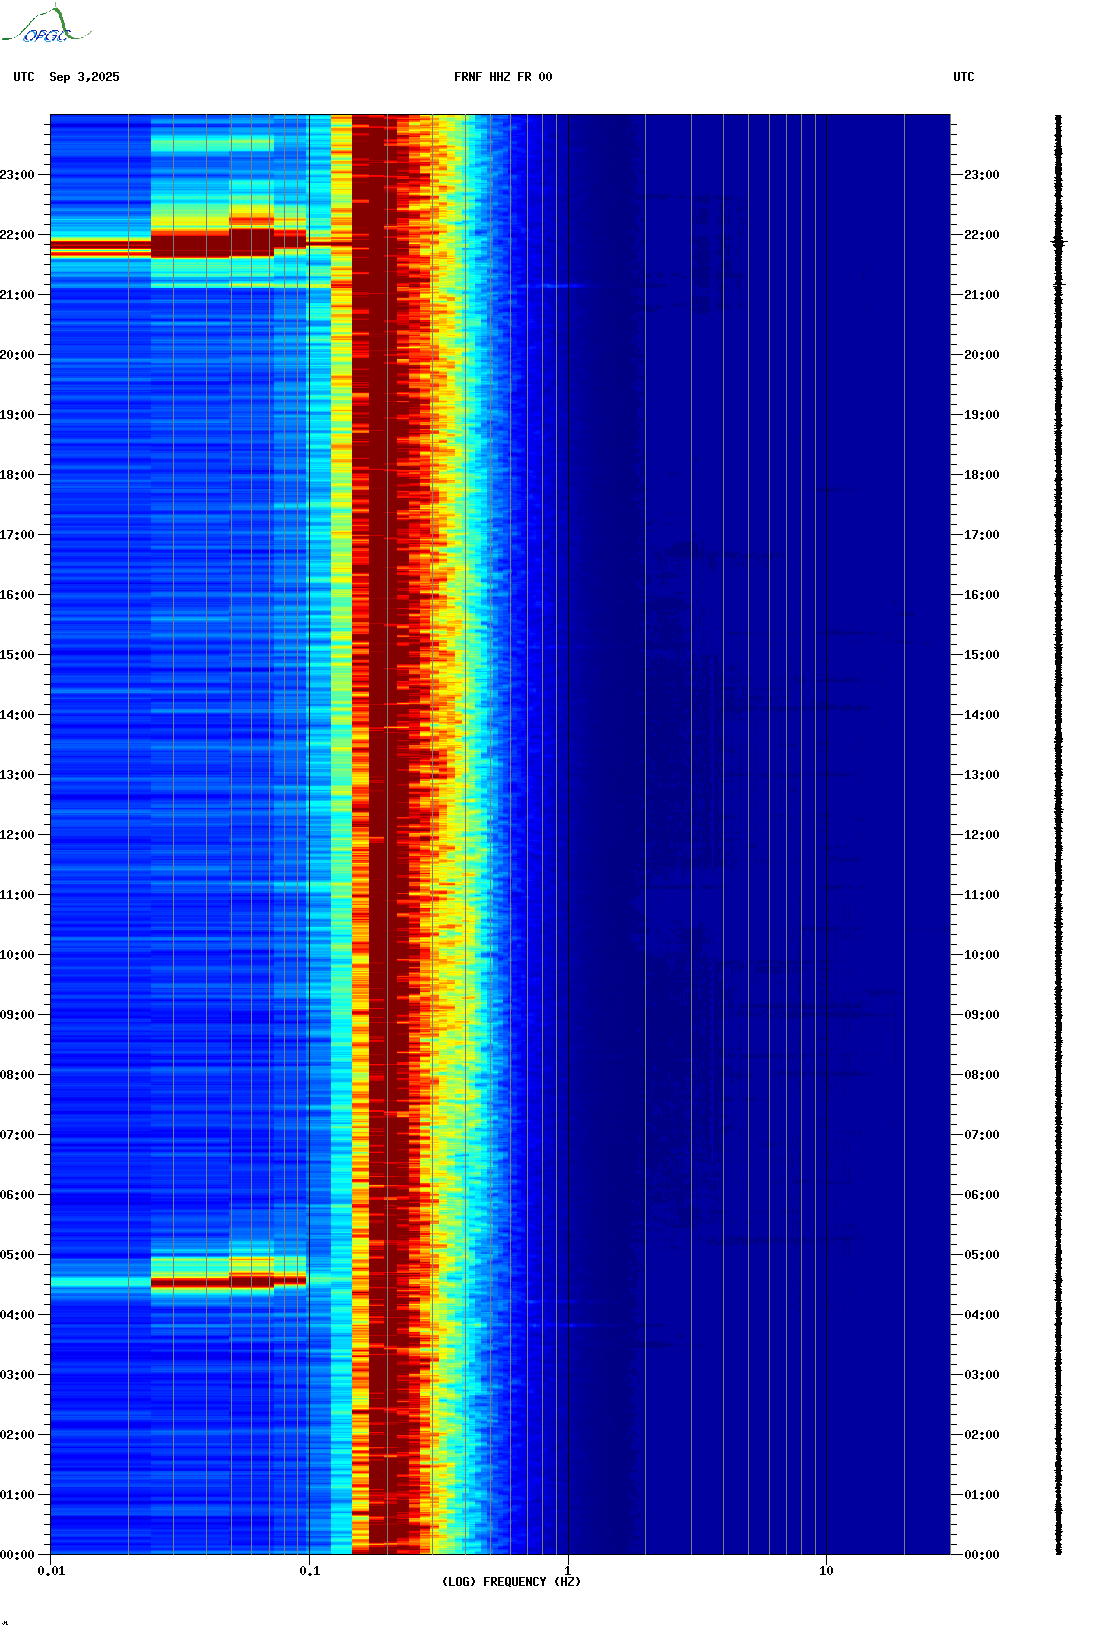1102x1634 pixels.
Task: Click the 10 Hz frequency axis label
Action: pyautogui.click(x=826, y=1571)
